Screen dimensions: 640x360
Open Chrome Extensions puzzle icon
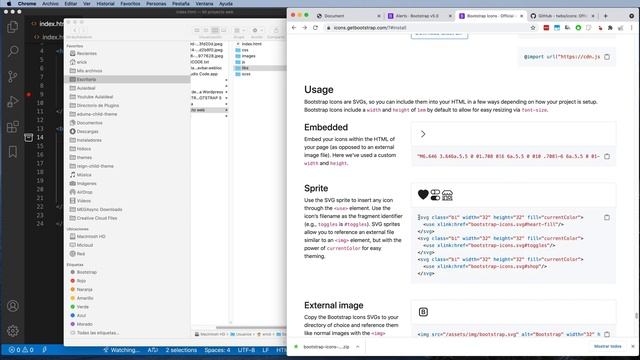[x=610, y=28]
